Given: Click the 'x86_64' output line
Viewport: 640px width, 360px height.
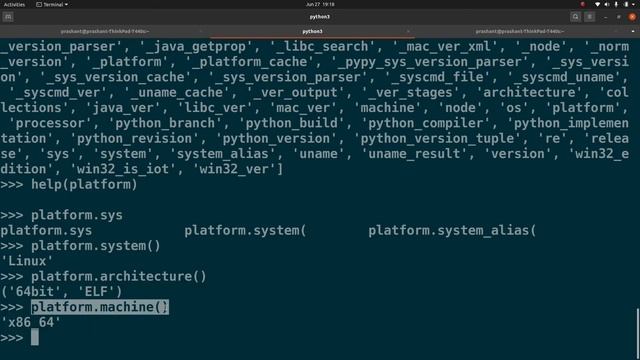Looking at the screenshot, I should tap(31, 322).
